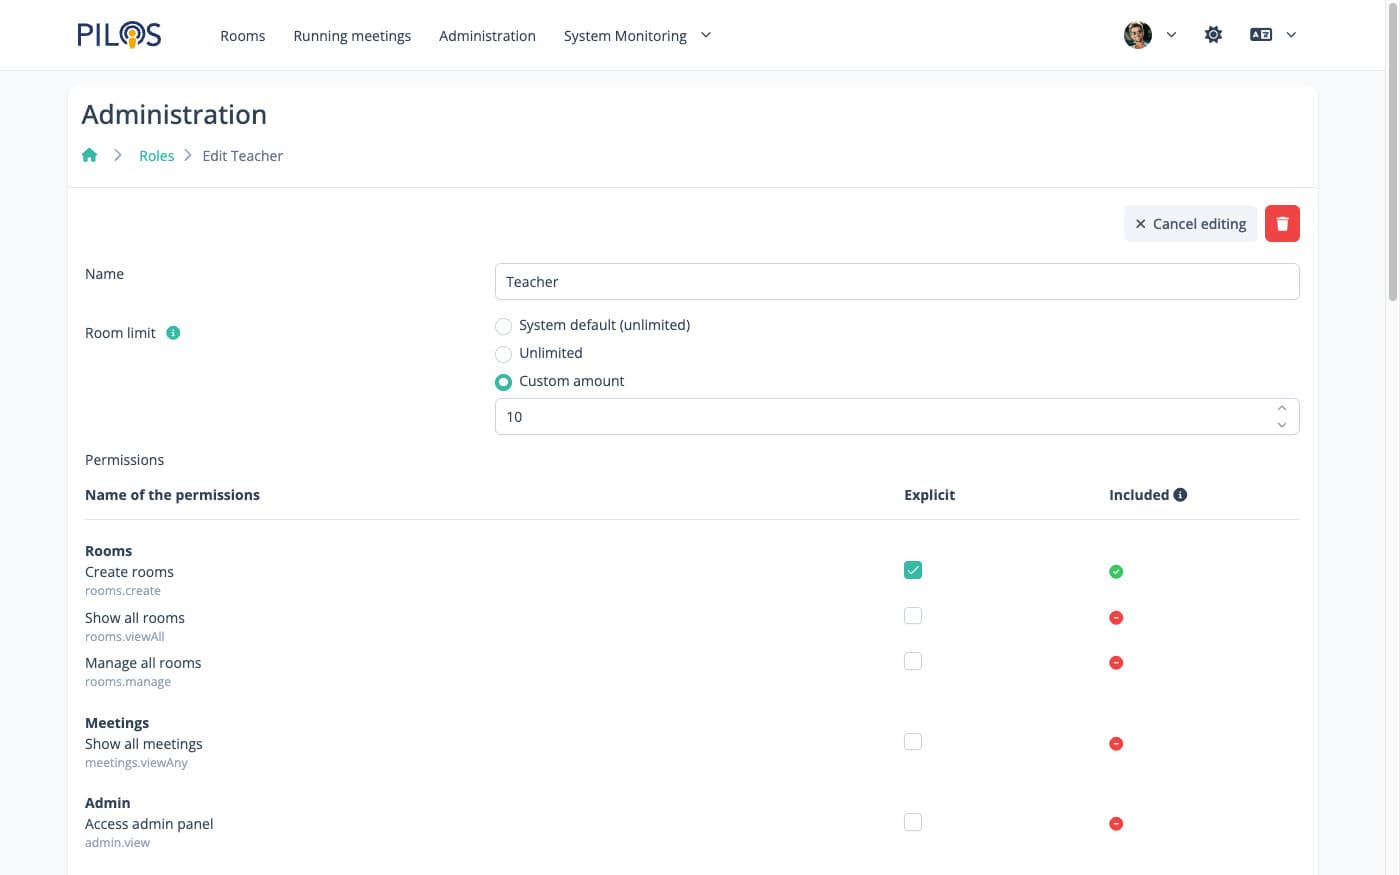Enable the Show all rooms checkbox
The width and height of the screenshot is (1400, 875).
pos(913,616)
